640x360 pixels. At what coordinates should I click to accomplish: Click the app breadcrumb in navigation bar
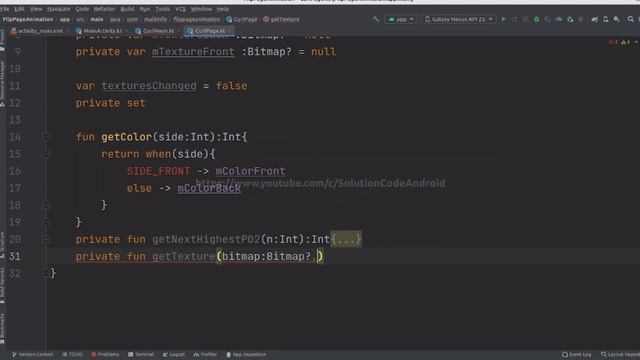[x=65, y=19]
